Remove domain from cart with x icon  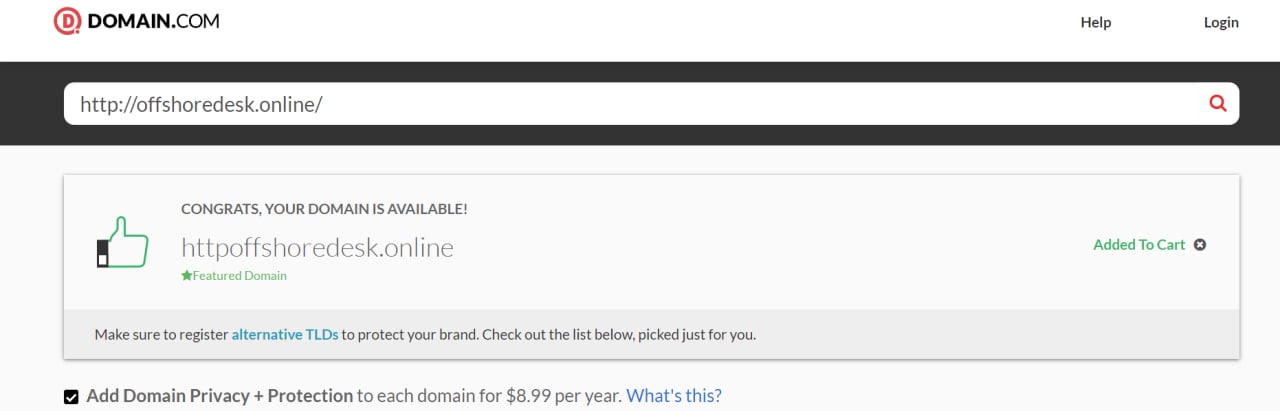point(1200,244)
